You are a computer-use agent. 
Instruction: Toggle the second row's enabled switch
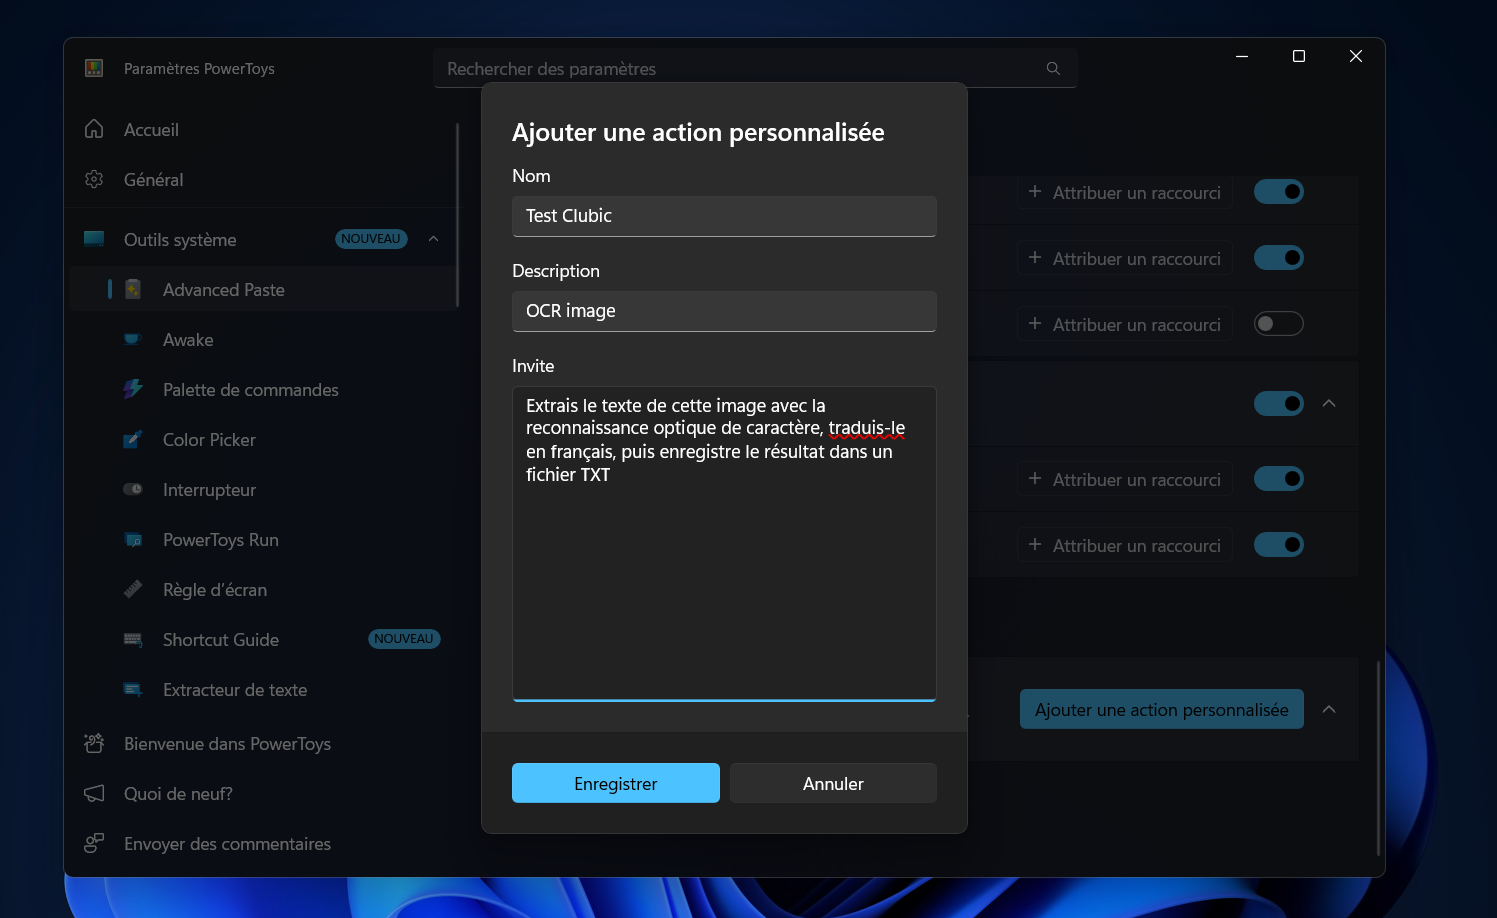click(1279, 257)
